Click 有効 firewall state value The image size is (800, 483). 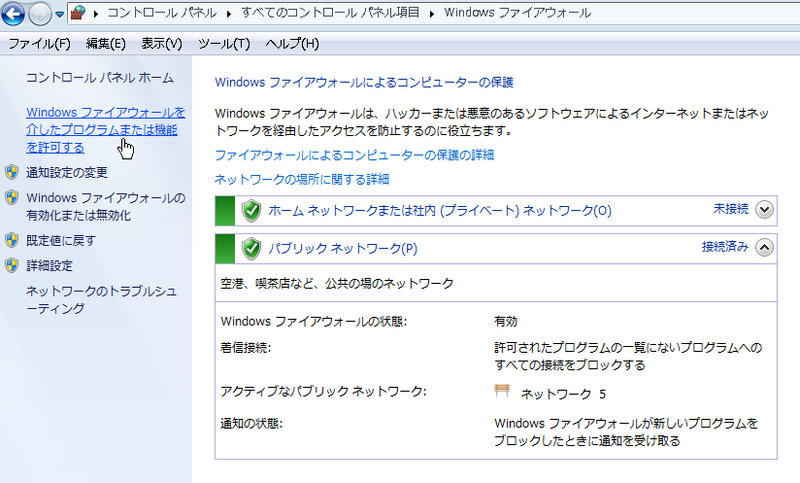506,322
